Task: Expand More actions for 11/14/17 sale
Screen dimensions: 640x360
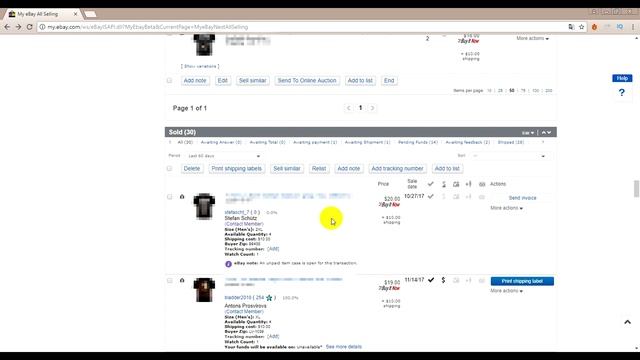Action: pyautogui.click(x=507, y=291)
